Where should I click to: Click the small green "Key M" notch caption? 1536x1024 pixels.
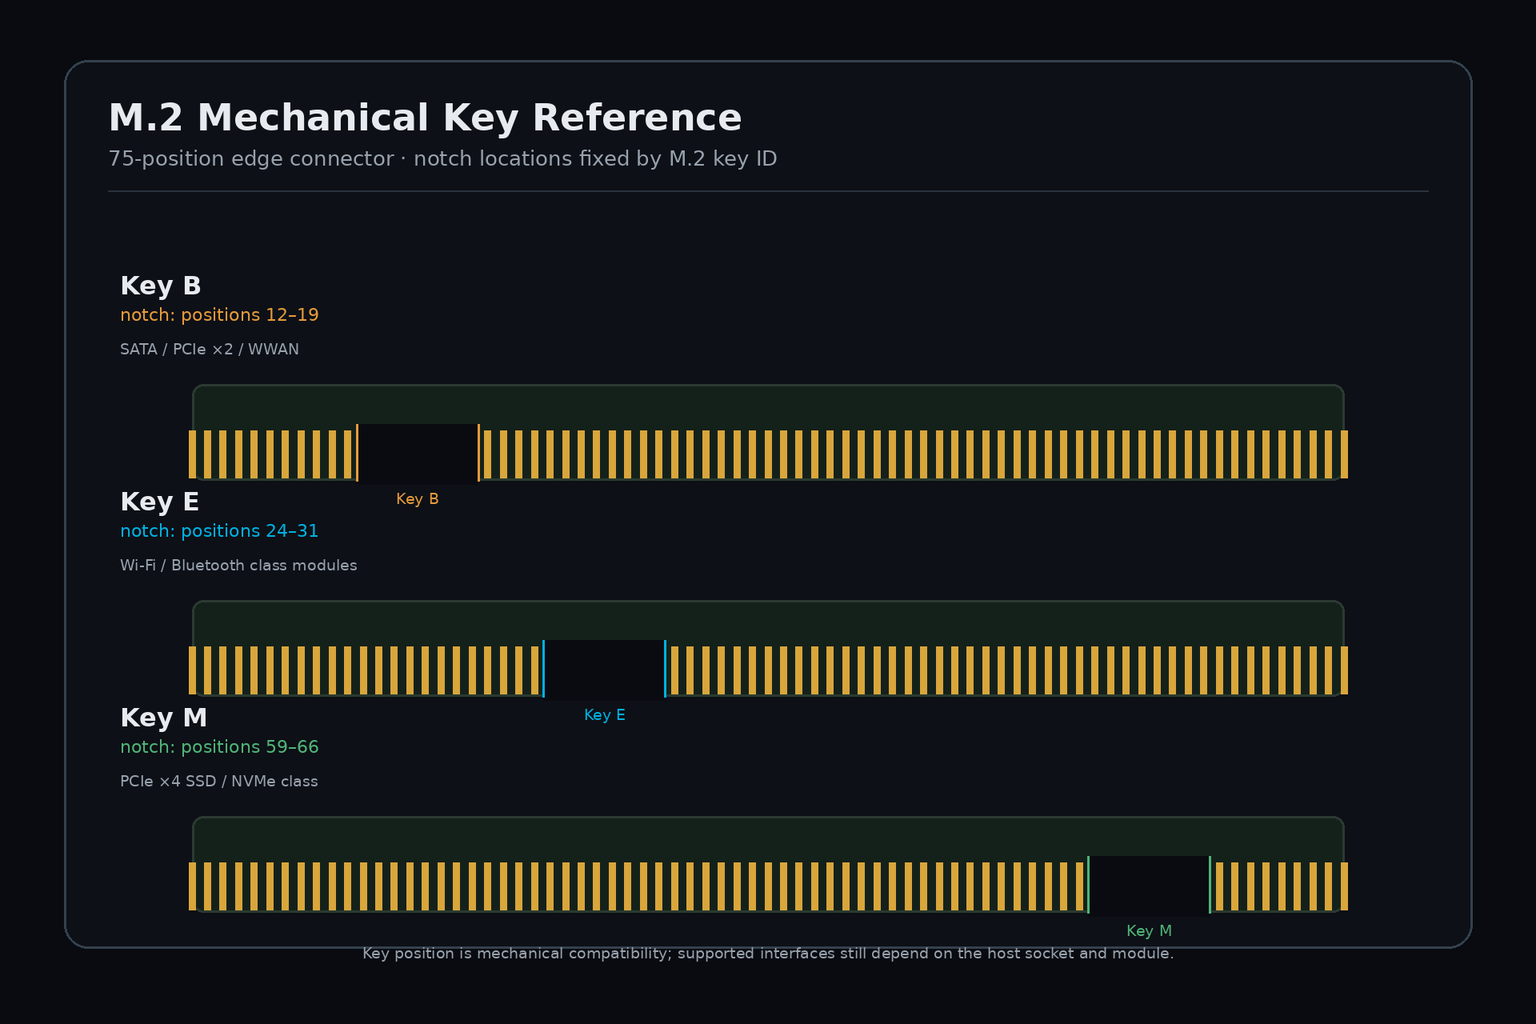pos(1149,931)
